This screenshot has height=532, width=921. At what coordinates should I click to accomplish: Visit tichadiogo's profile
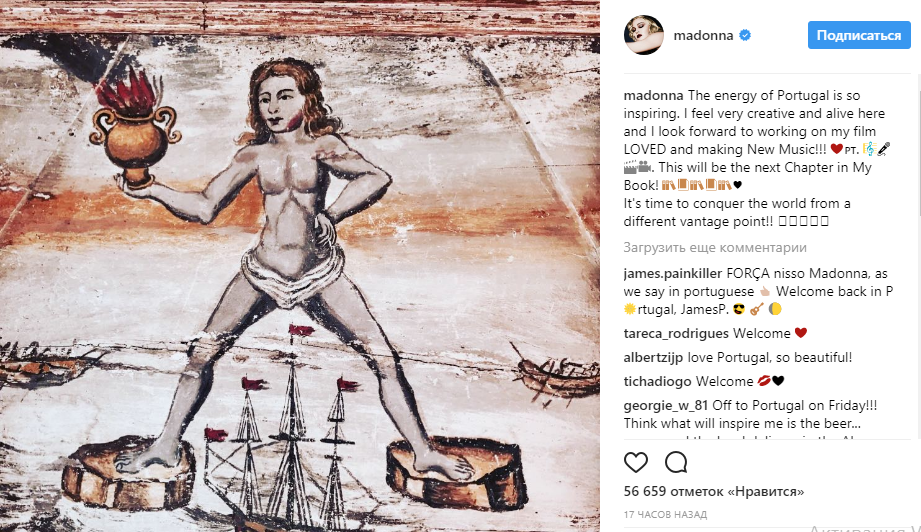657,382
